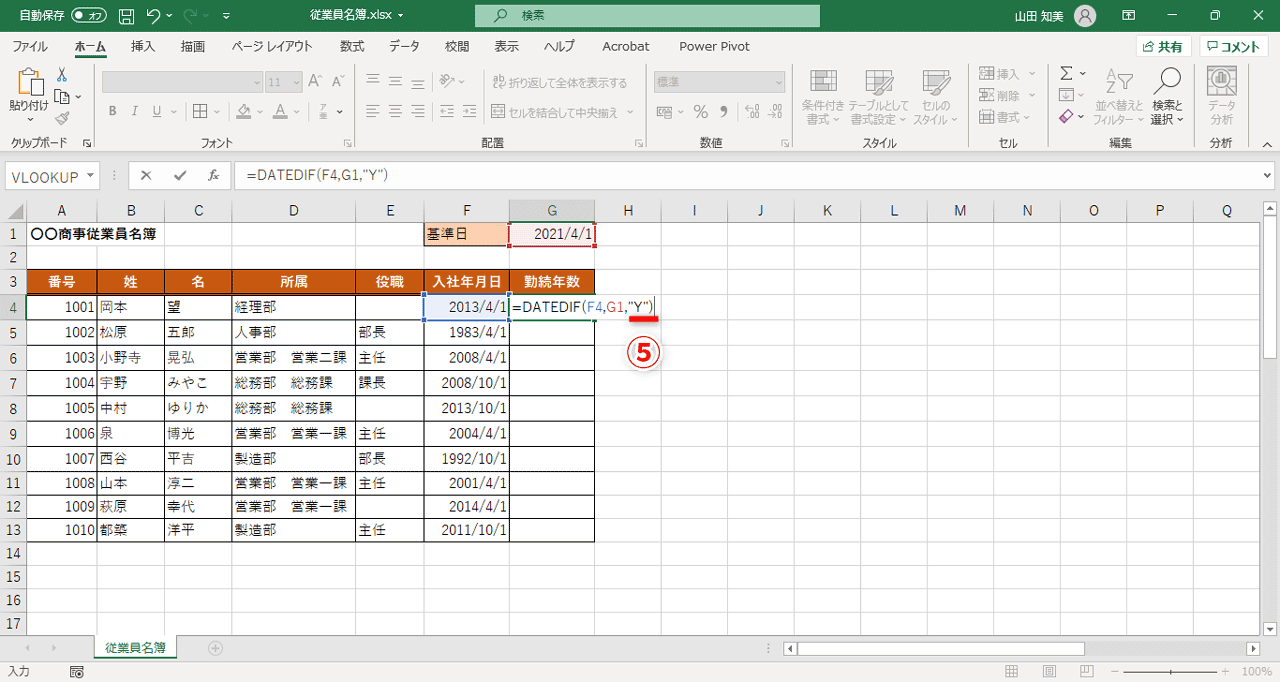1280x682 pixels.
Task: Click the Accounting Number Format currency icon
Action: (666, 112)
